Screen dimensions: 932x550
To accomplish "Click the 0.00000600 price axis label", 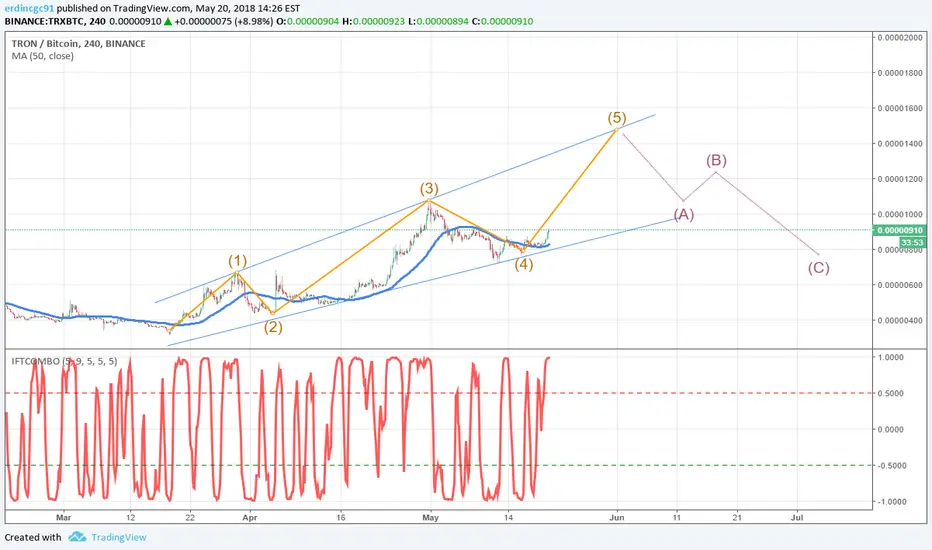I will point(900,285).
